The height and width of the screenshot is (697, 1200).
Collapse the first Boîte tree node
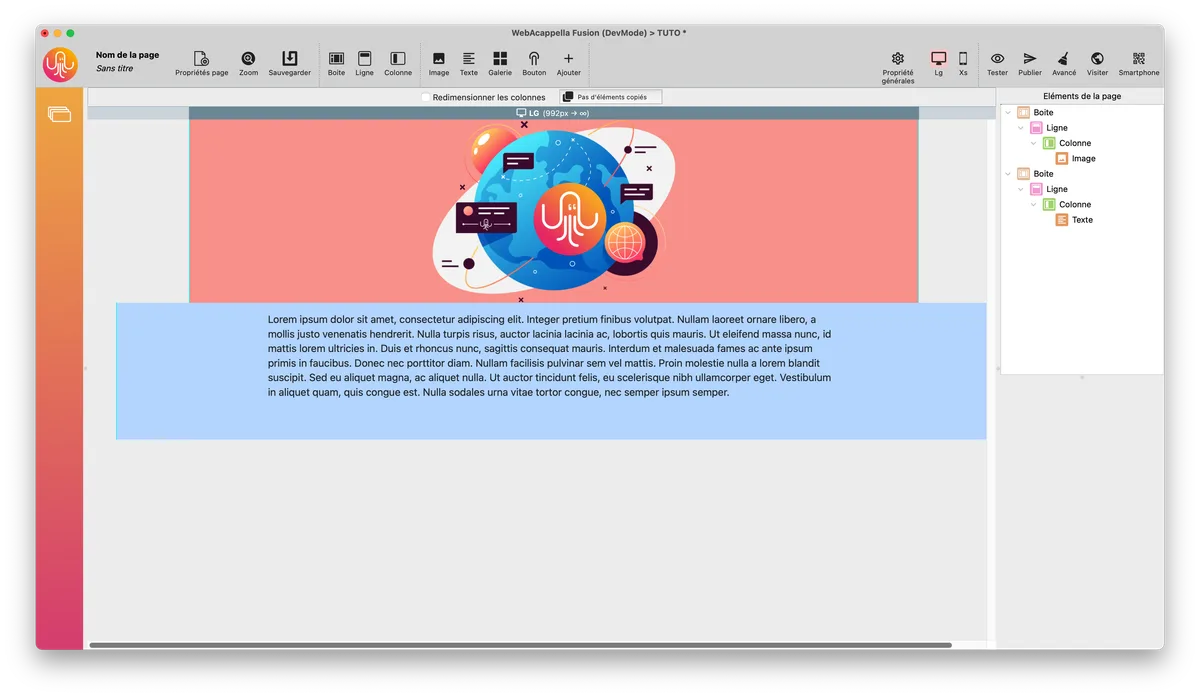click(x=1008, y=113)
